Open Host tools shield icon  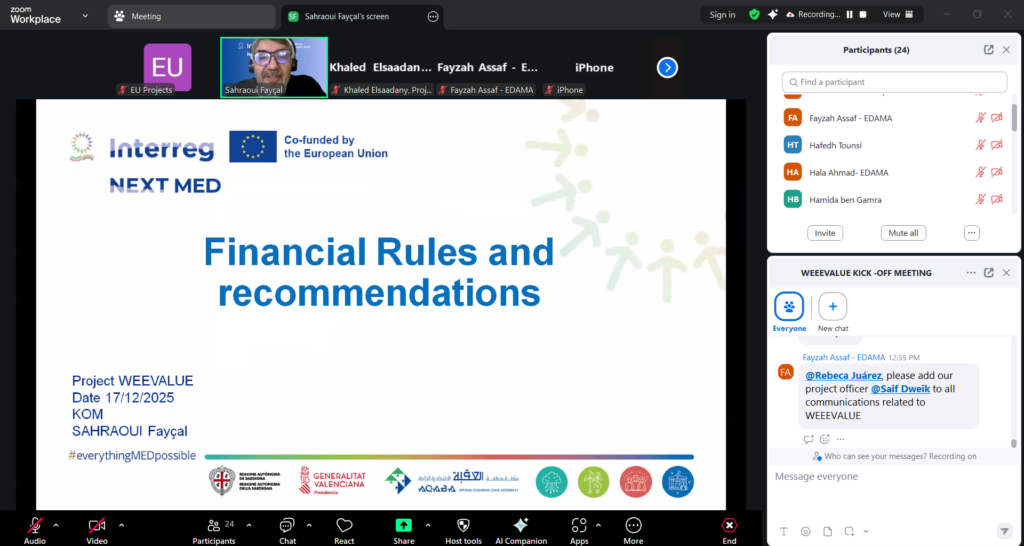click(x=462, y=525)
